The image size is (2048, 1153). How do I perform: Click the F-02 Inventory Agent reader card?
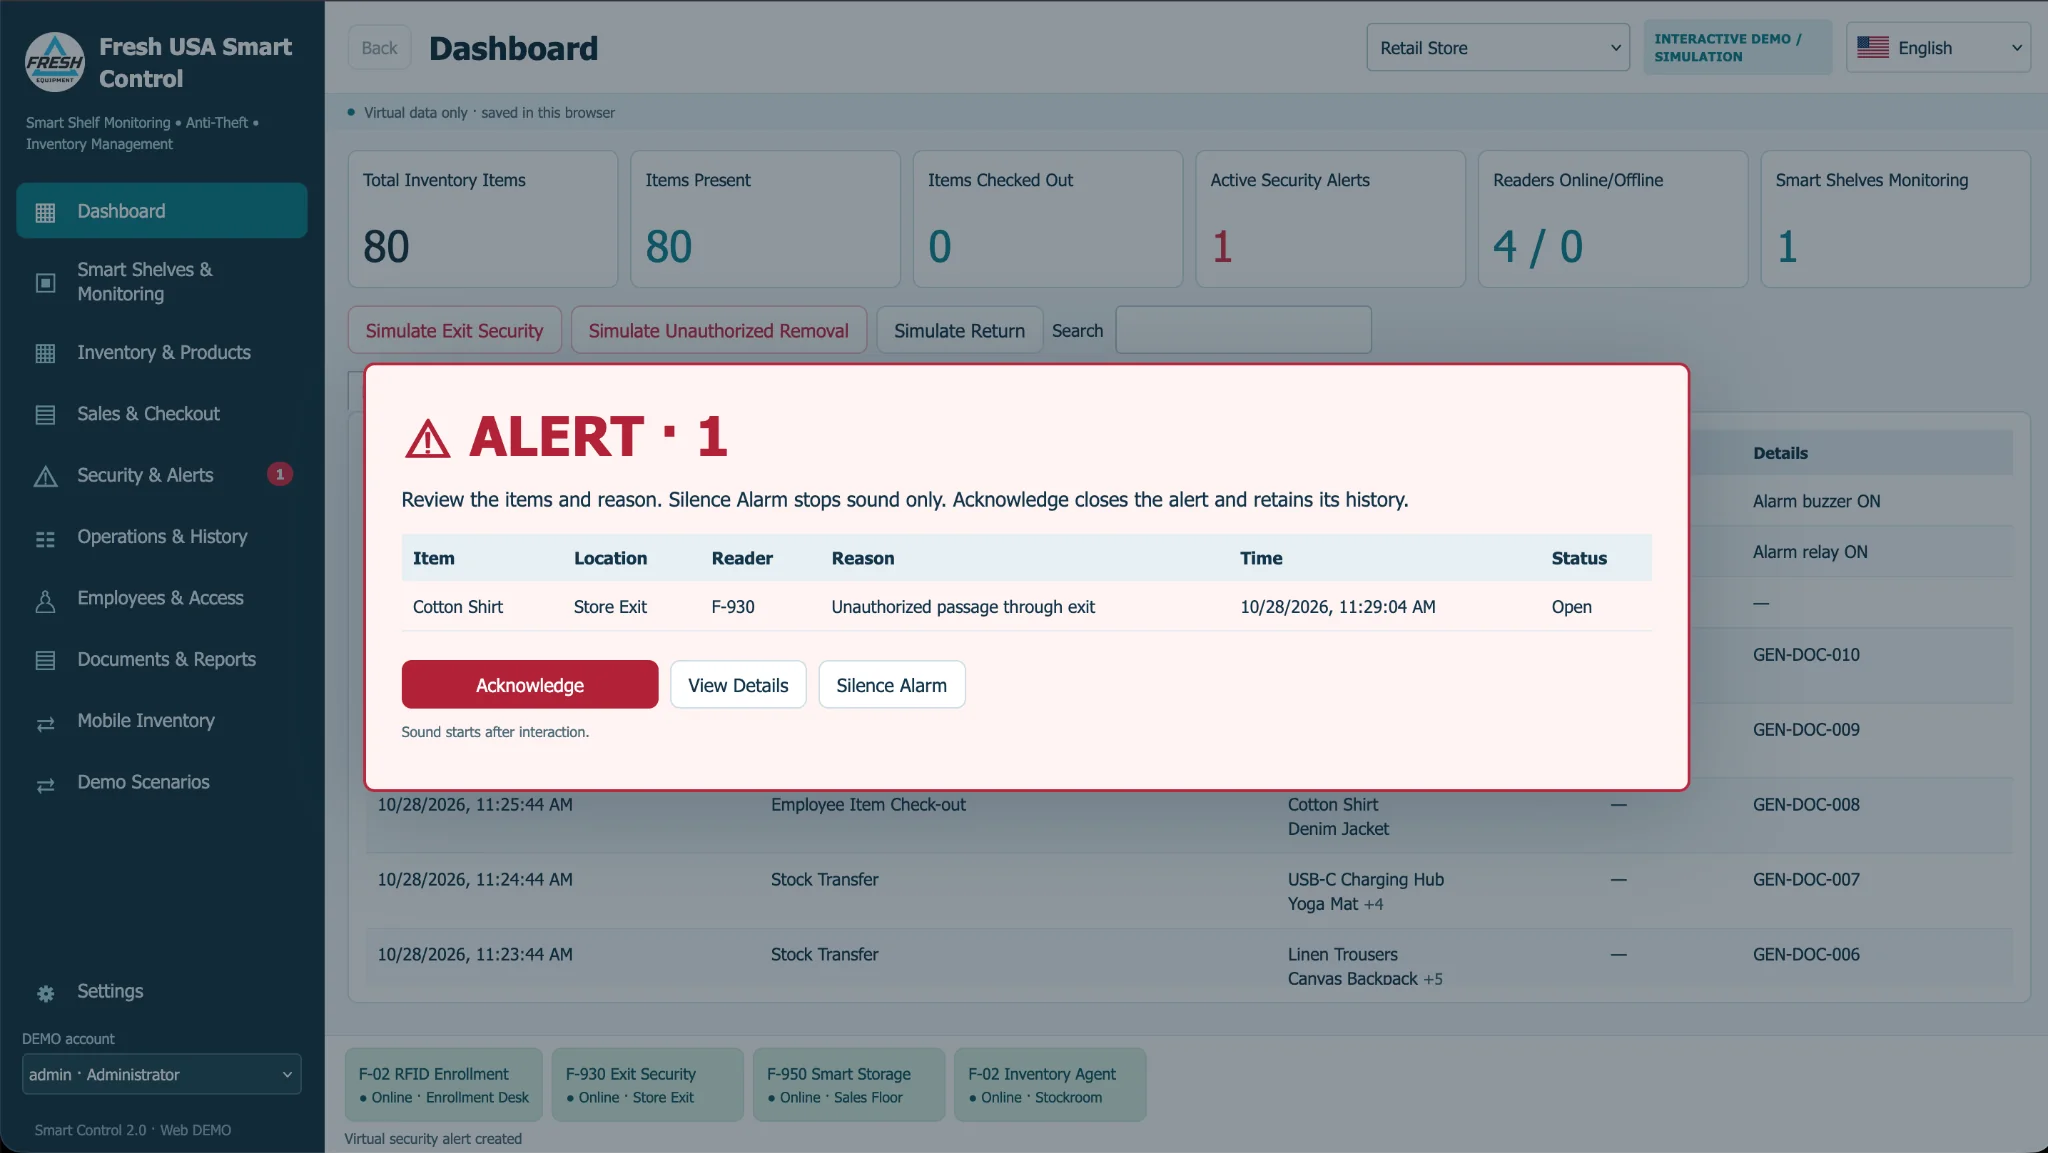(1050, 1084)
